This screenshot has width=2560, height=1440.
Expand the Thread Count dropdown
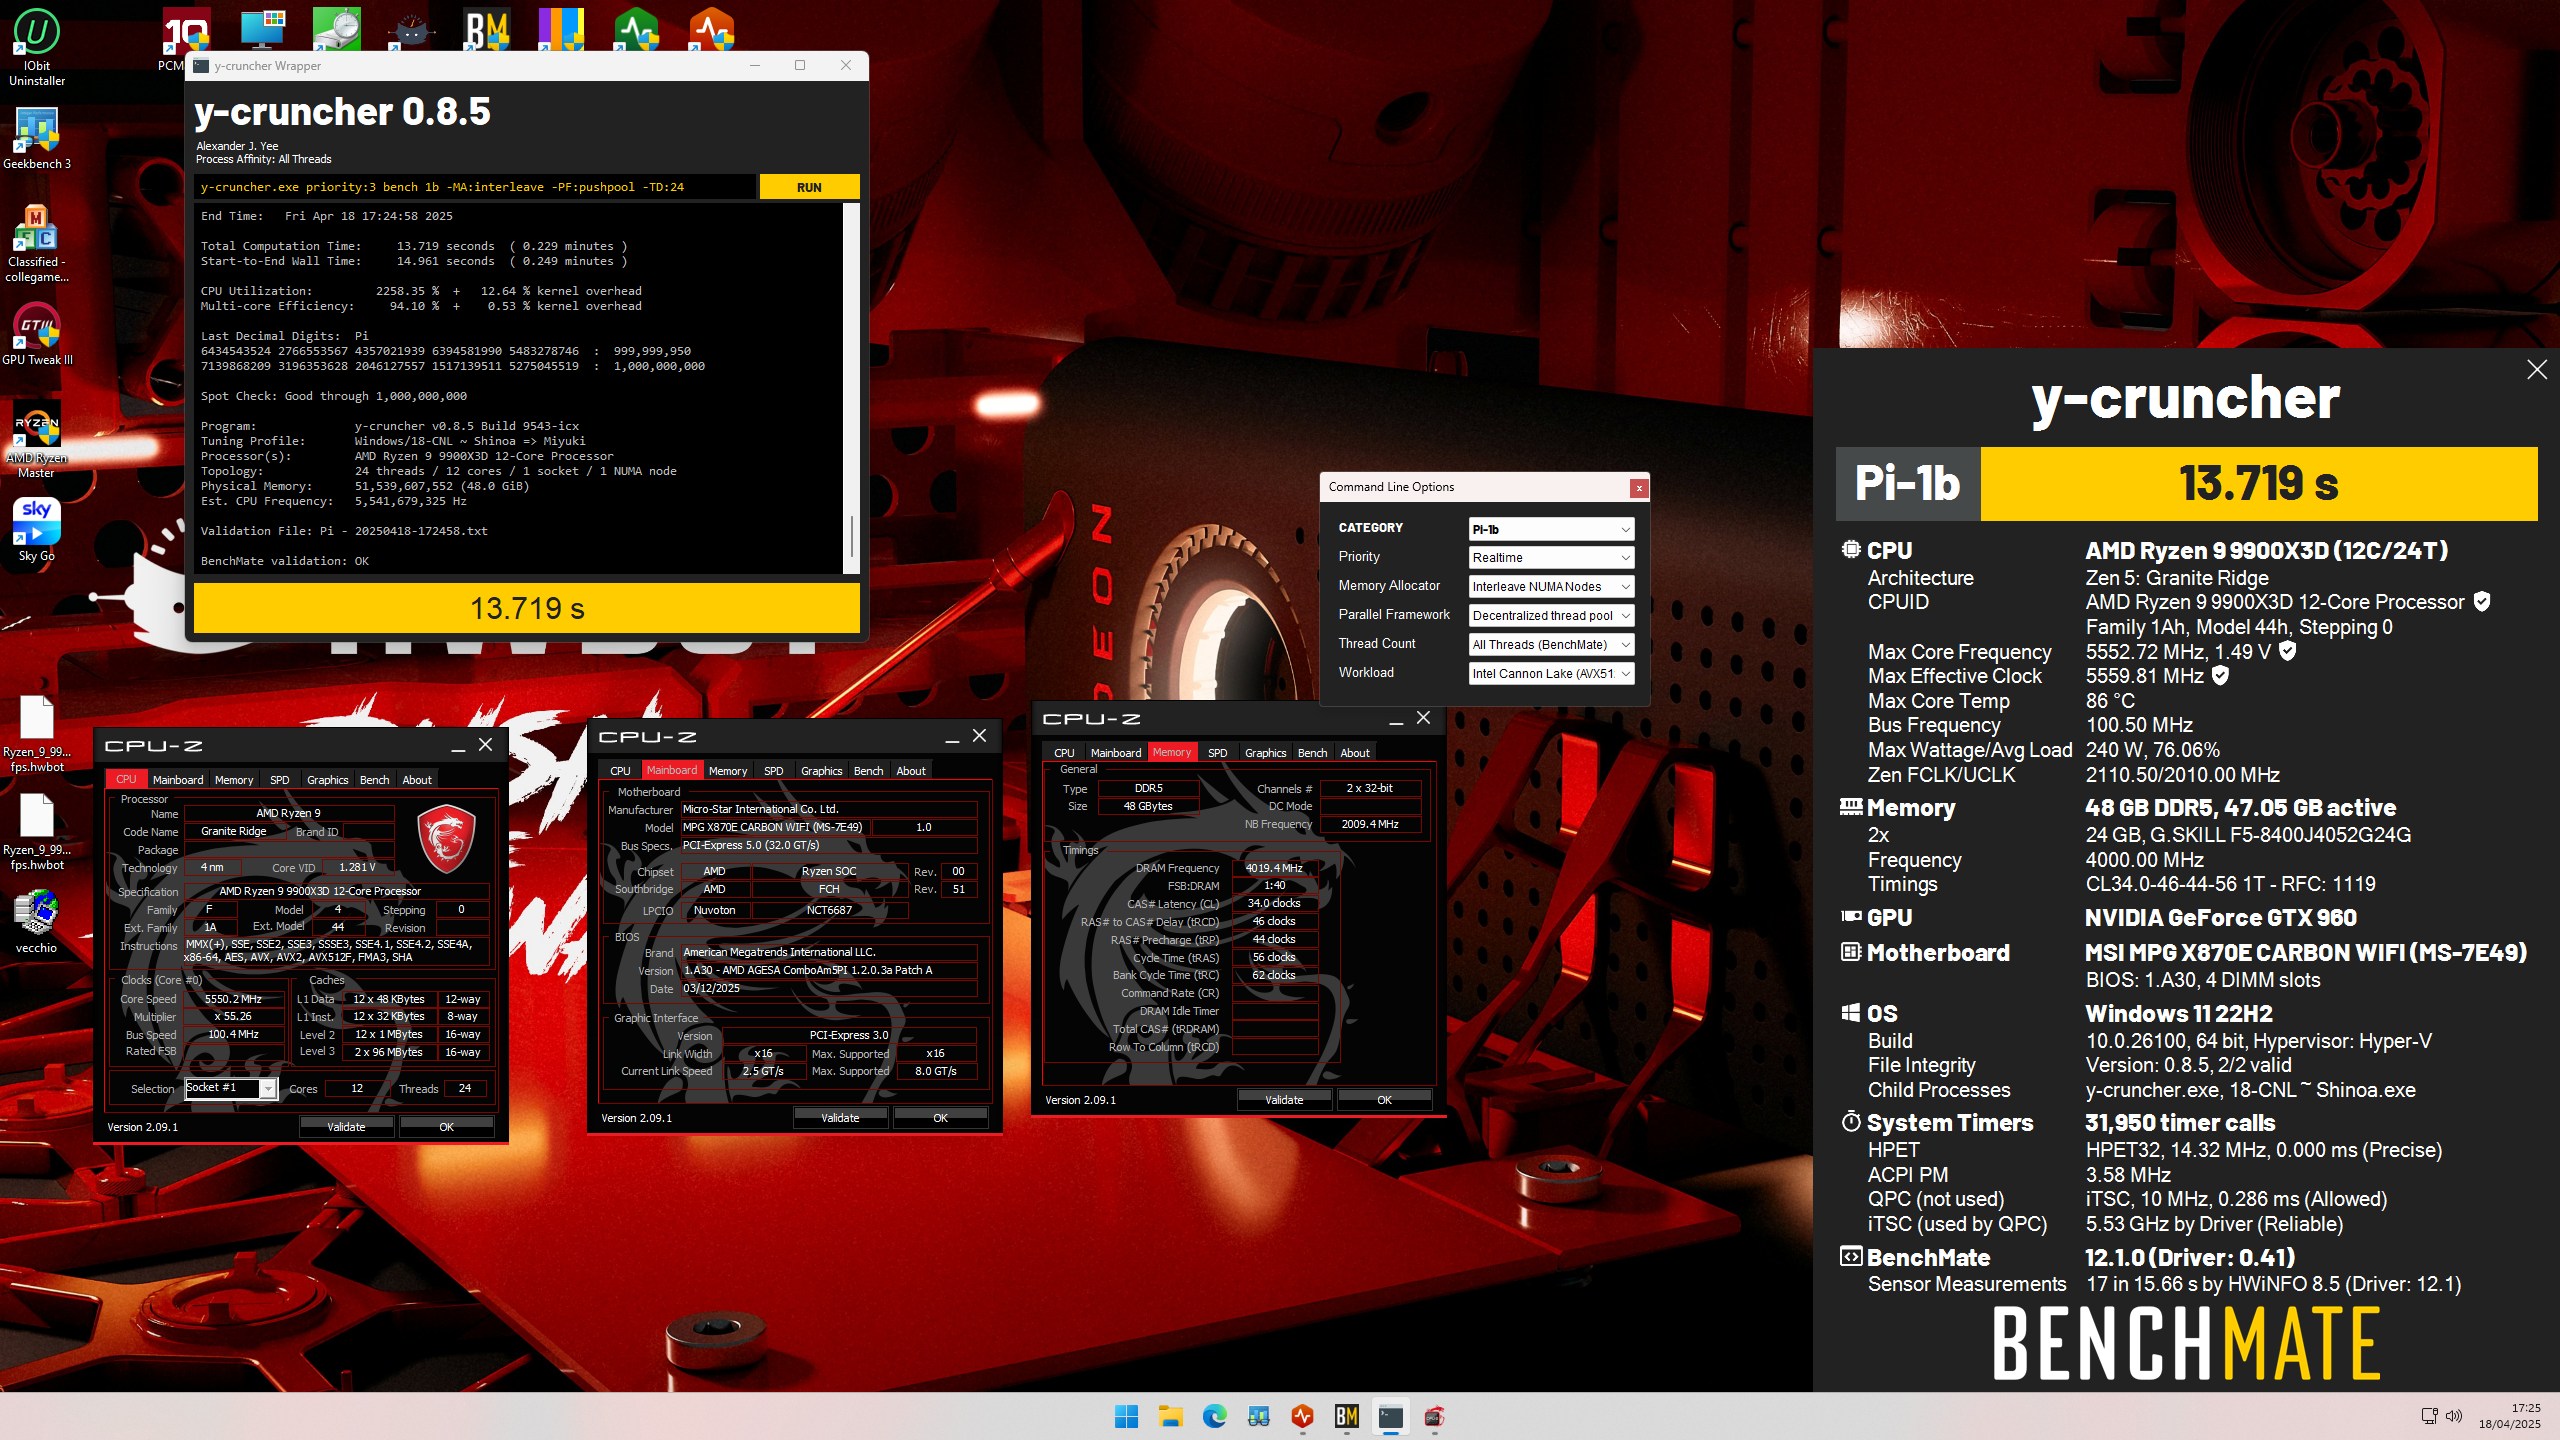click(x=1551, y=645)
